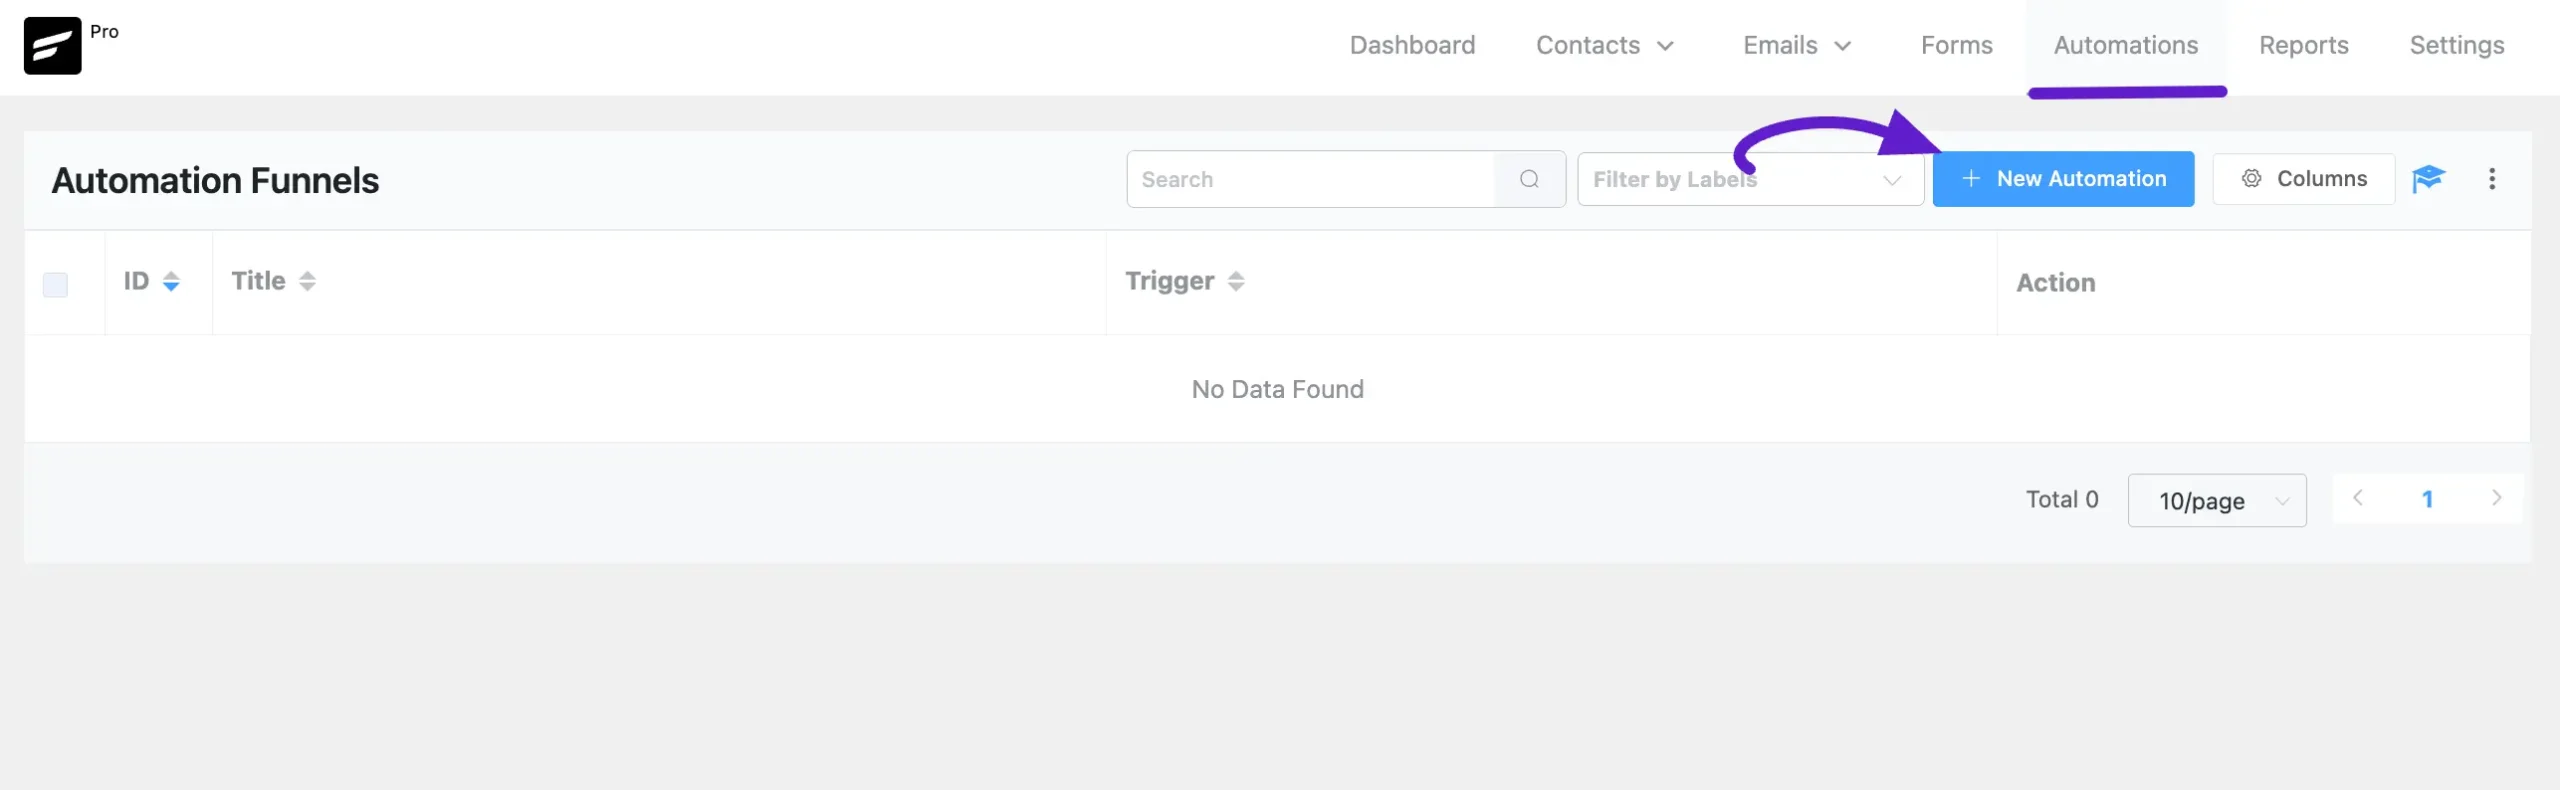The height and width of the screenshot is (790, 2560).
Task: Click the FluentCRM Pro logo icon
Action: click(x=52, y=46)
